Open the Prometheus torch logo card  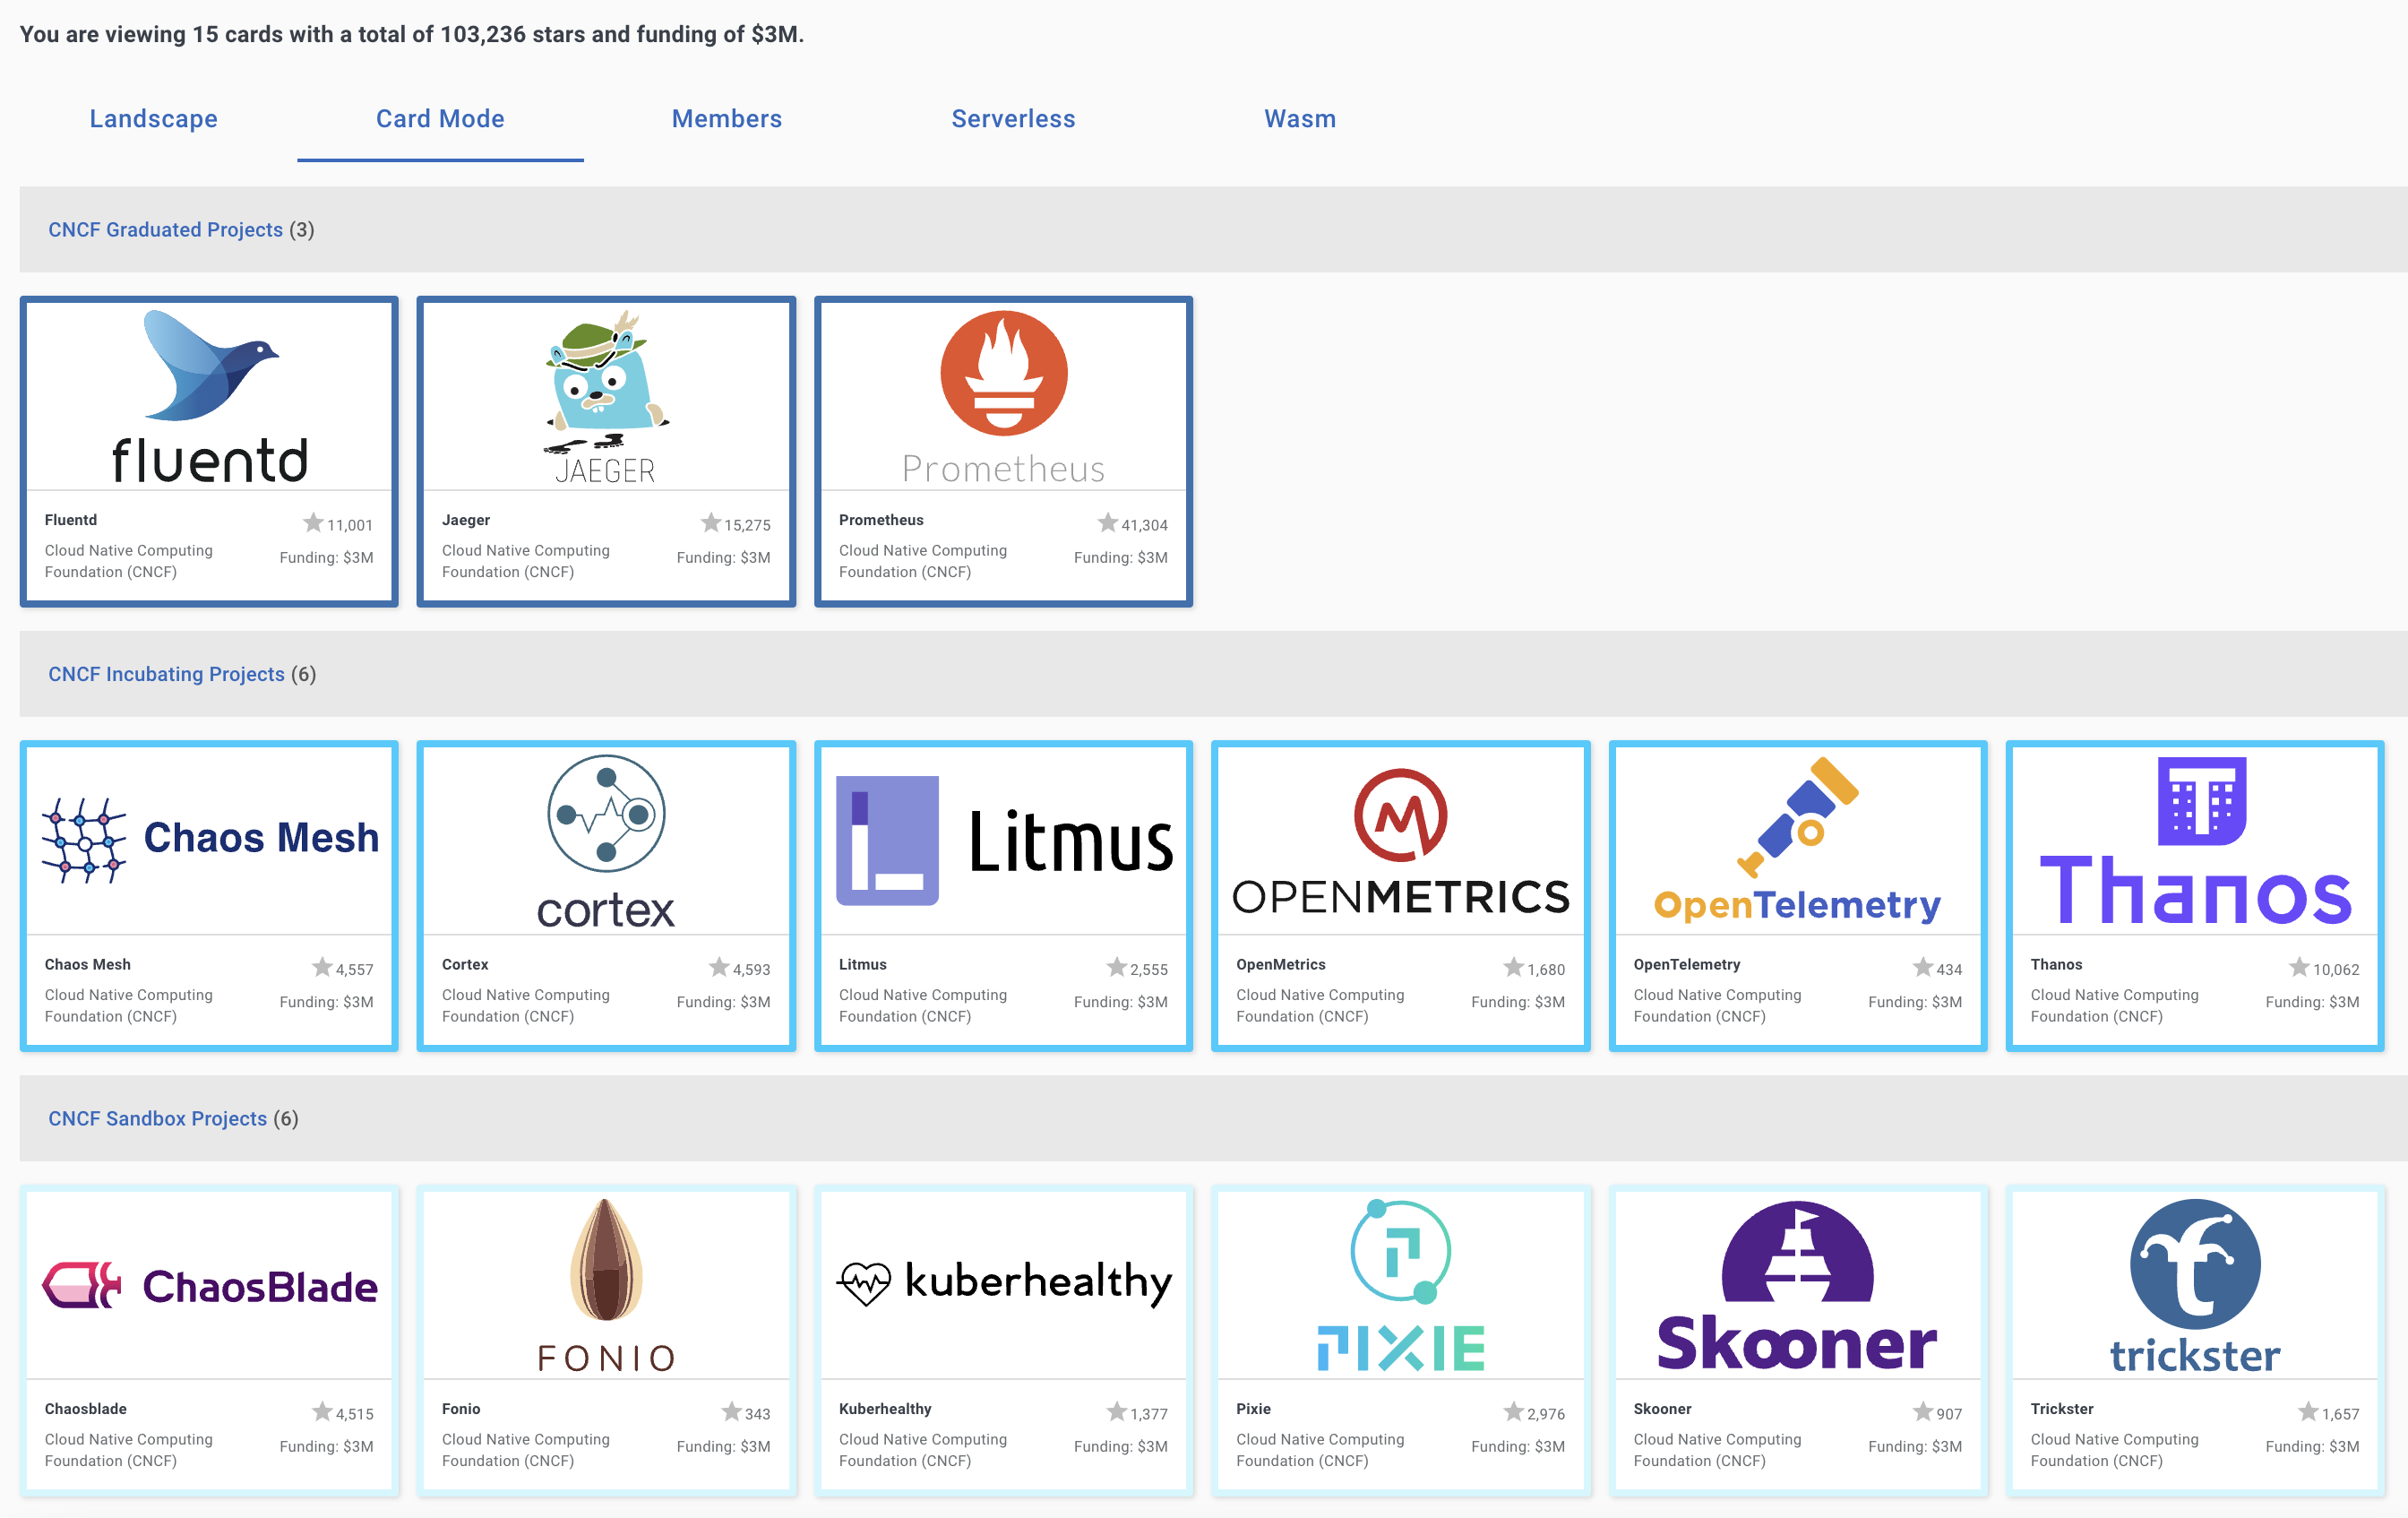coord(1003,373)
